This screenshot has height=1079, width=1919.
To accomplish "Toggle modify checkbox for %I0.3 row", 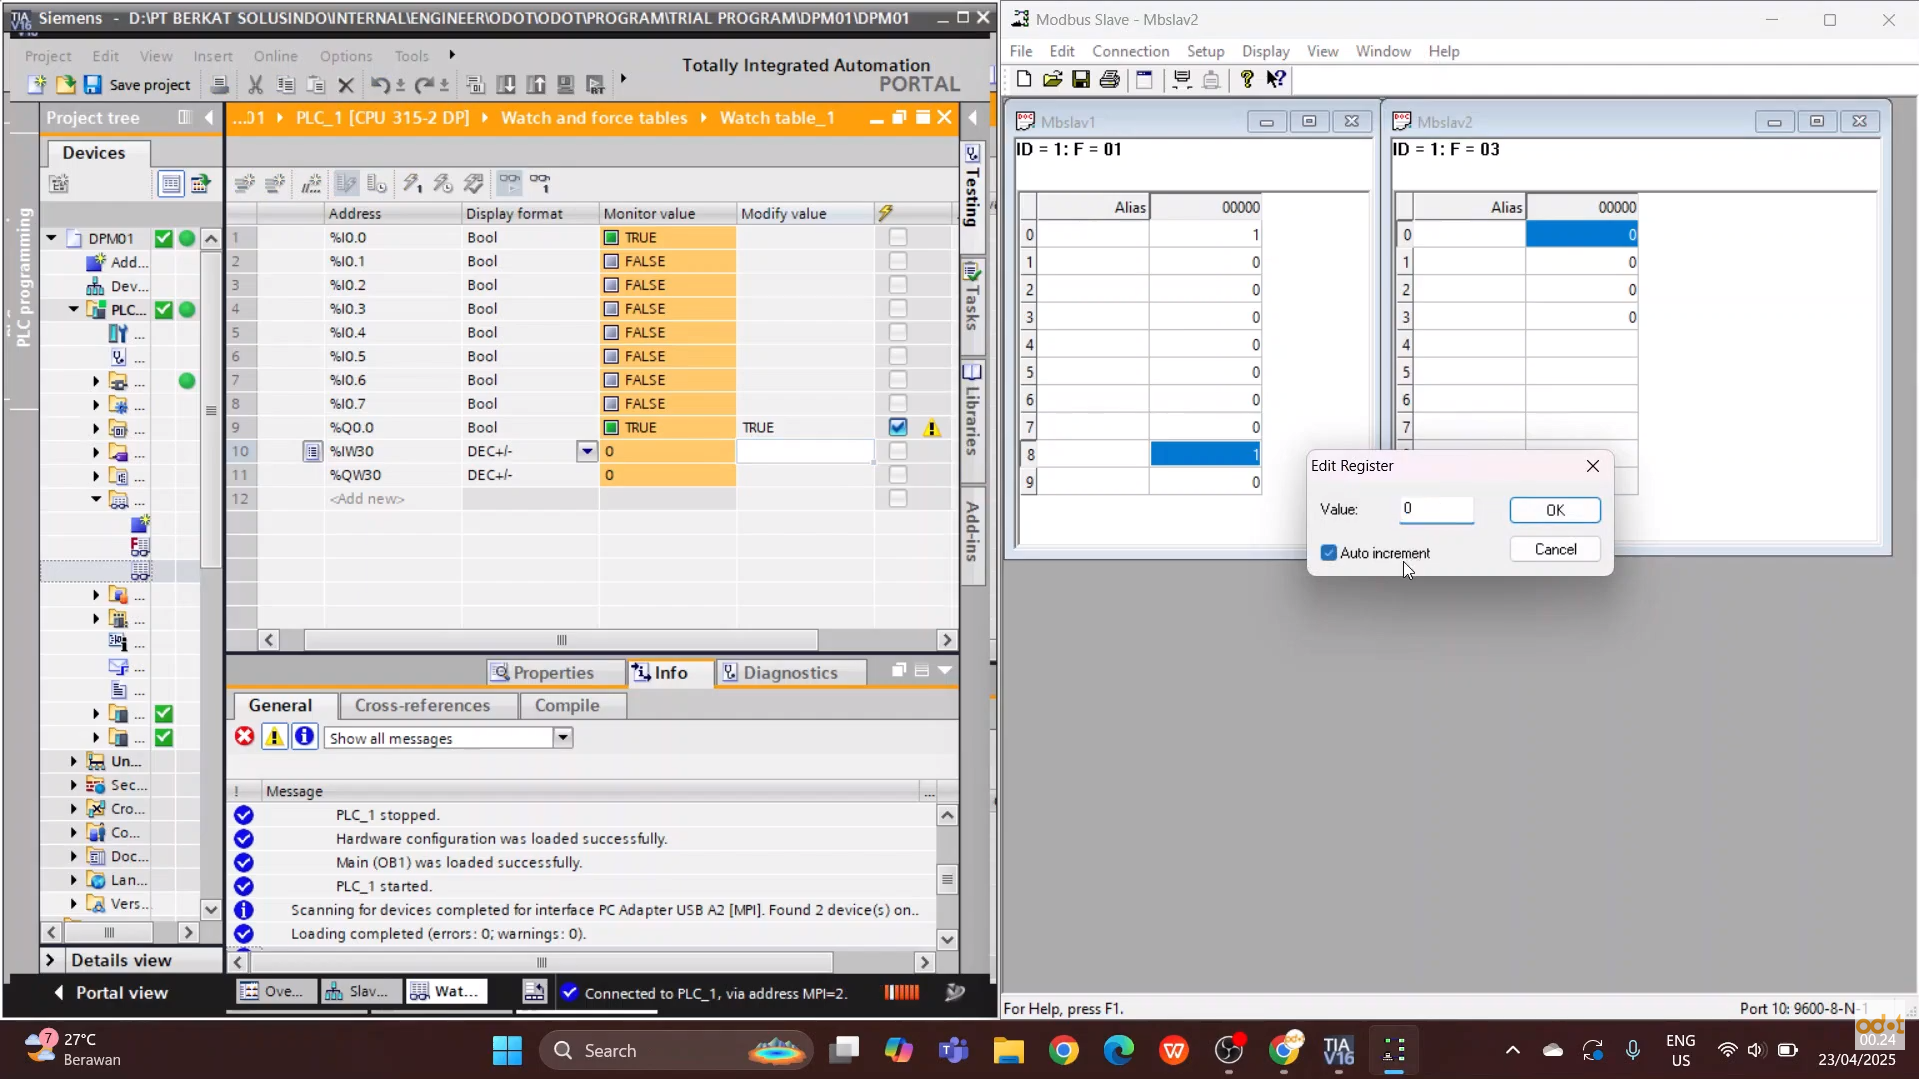I will tap(898, 309).
